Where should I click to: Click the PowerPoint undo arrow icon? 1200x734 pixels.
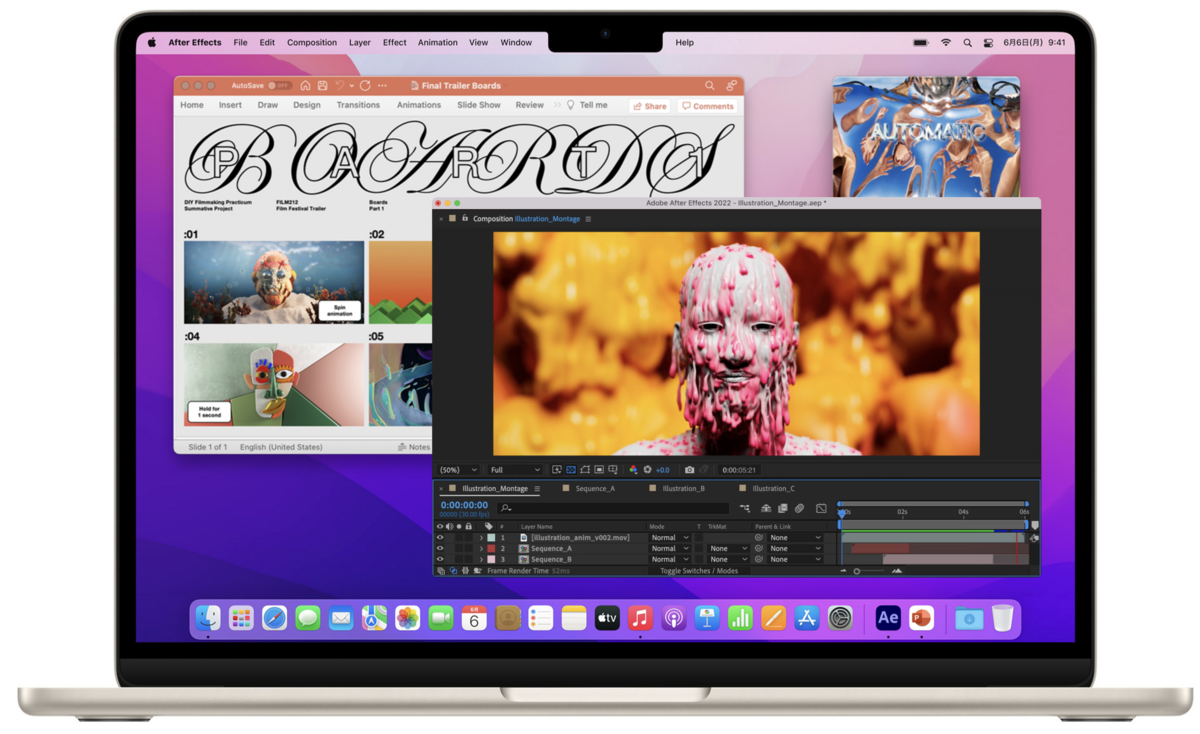(340, 86)
